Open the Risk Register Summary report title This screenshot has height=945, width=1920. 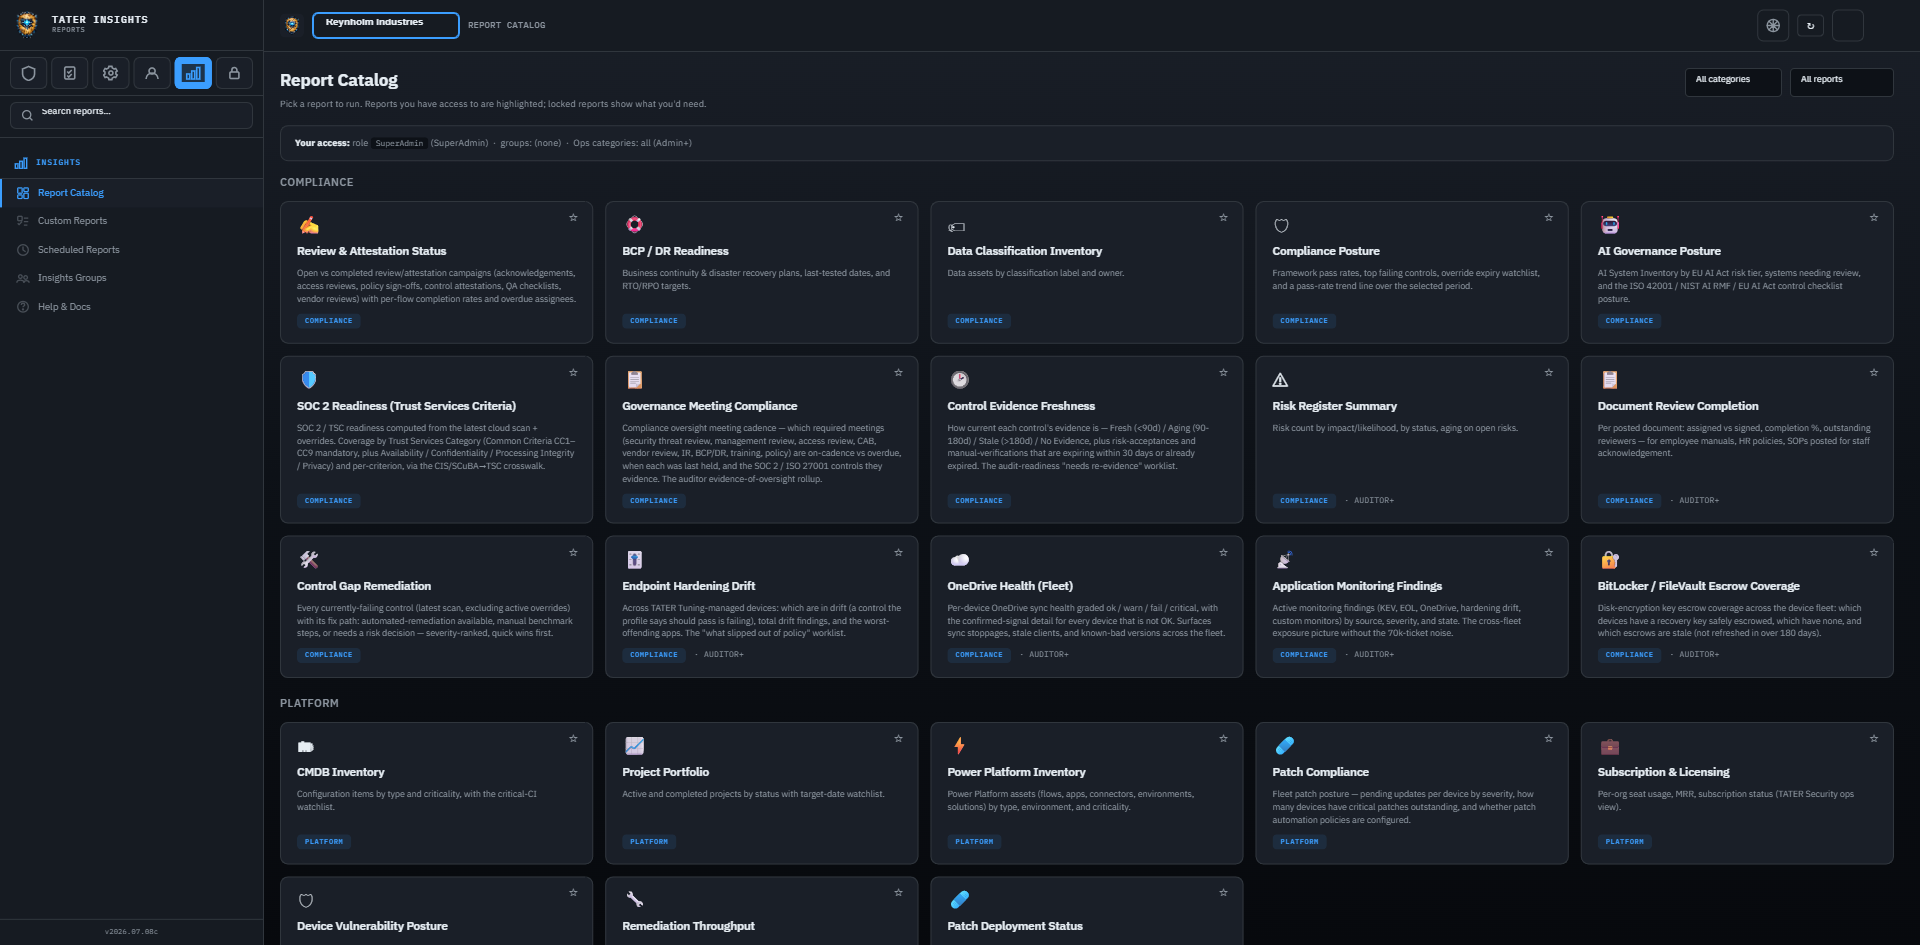pos(1334,406)
